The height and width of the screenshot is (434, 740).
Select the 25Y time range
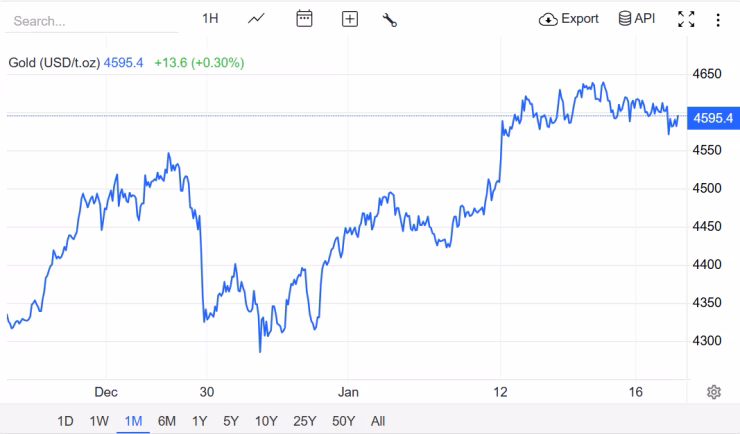point(304,421)
